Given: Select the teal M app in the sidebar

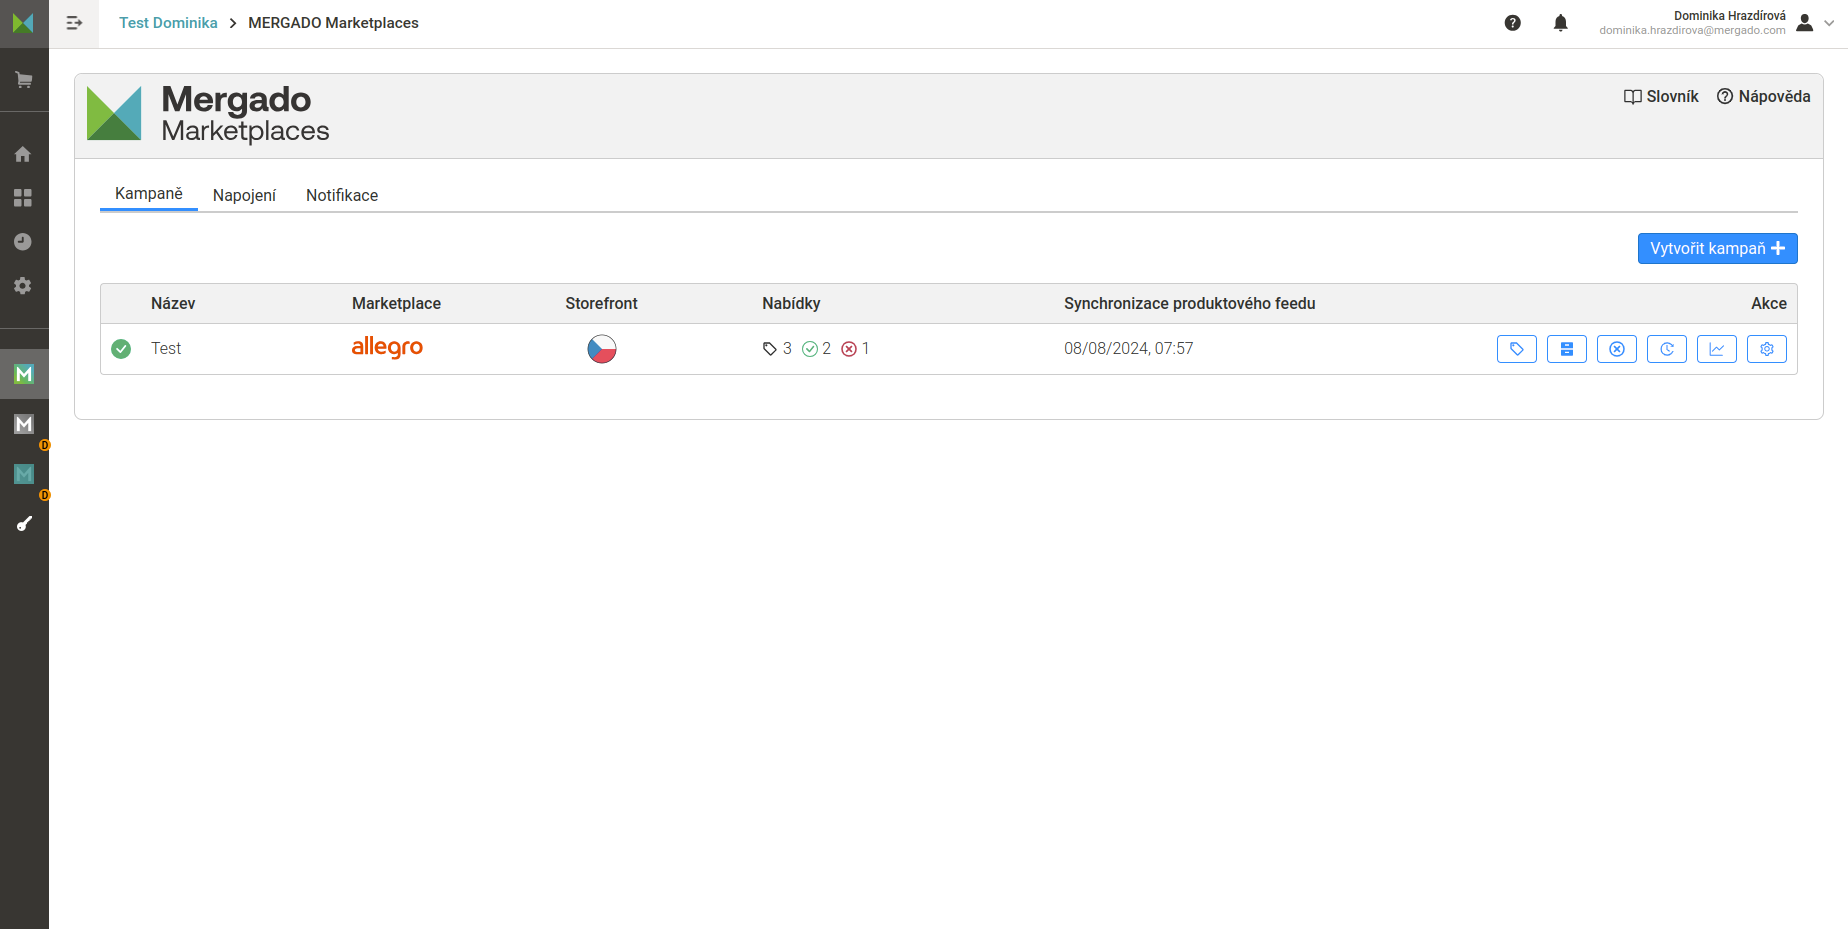Looking at the screenshot, I should tap(24, 474).
